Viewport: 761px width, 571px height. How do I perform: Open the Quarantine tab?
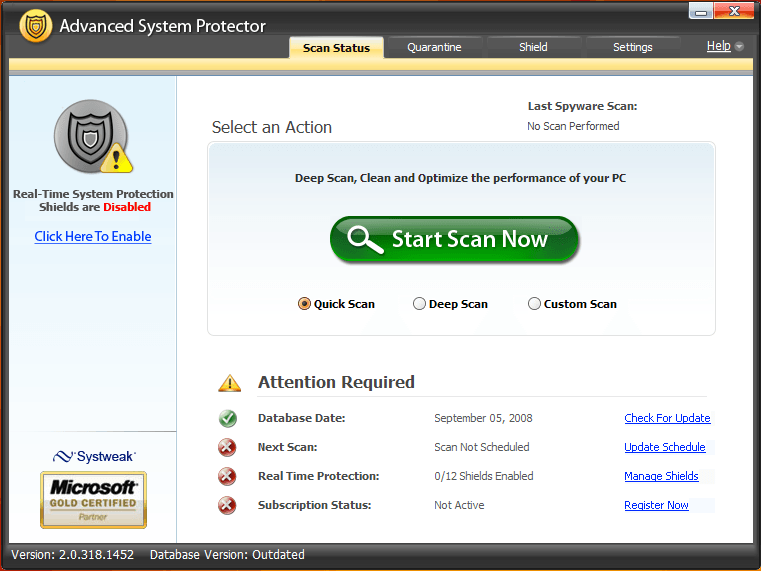click(434, 47)
